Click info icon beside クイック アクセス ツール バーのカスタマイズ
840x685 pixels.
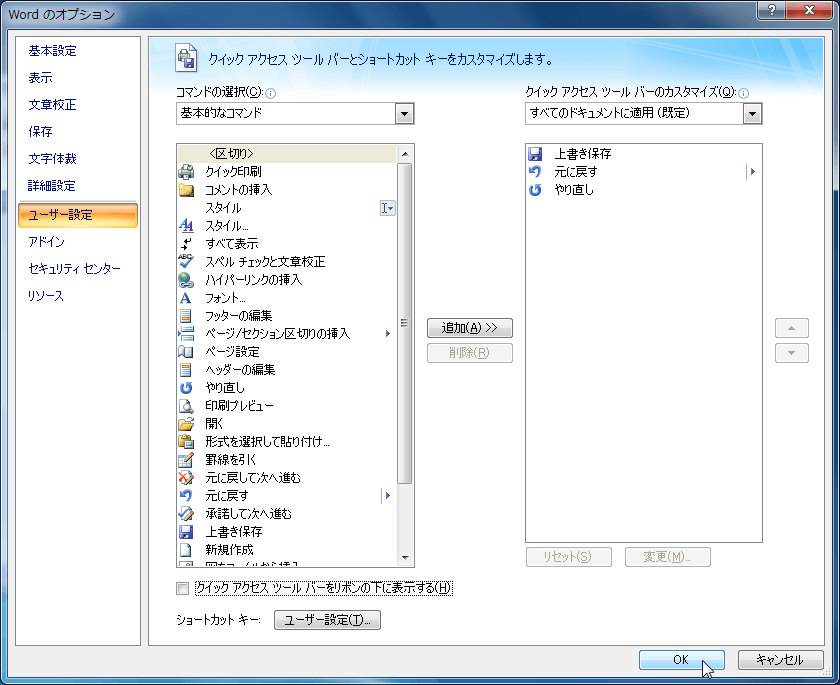[743, 93]
